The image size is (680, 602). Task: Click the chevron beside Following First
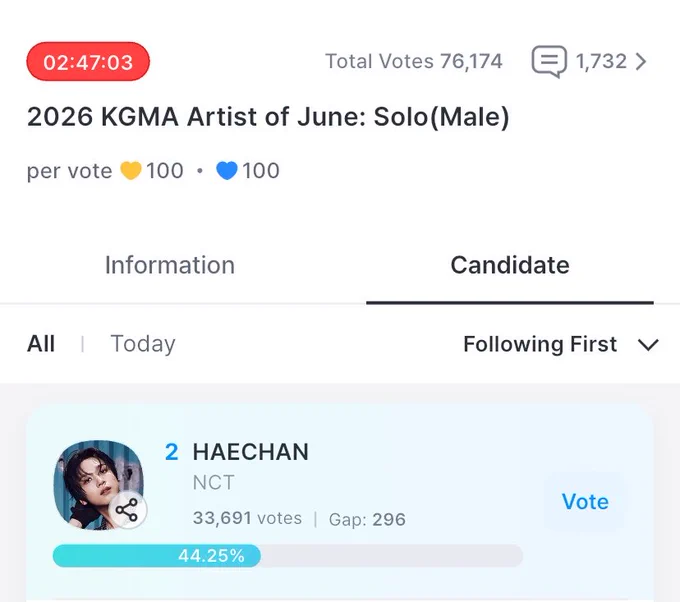point(648,345)
